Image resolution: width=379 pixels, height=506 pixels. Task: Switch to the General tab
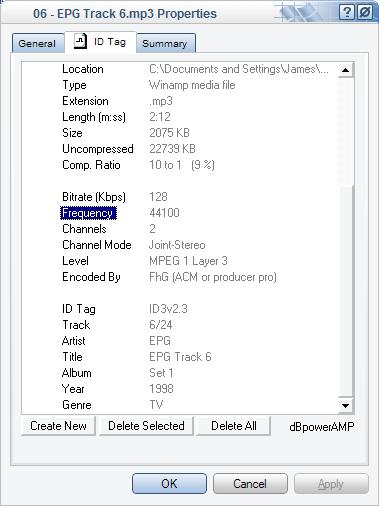(38, 43)
